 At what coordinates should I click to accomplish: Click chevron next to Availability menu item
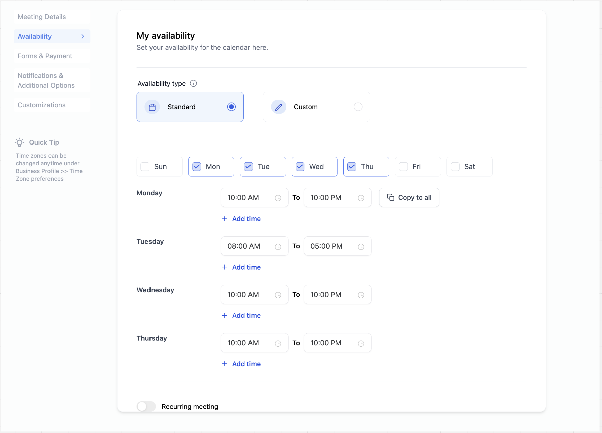point(83,36)
